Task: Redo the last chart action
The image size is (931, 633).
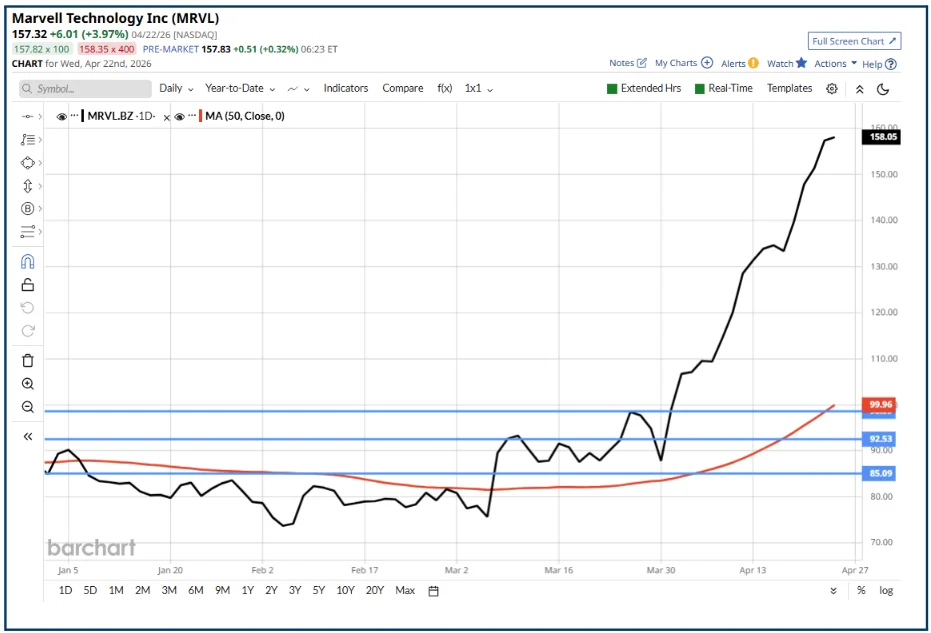Action: point(27,331)
